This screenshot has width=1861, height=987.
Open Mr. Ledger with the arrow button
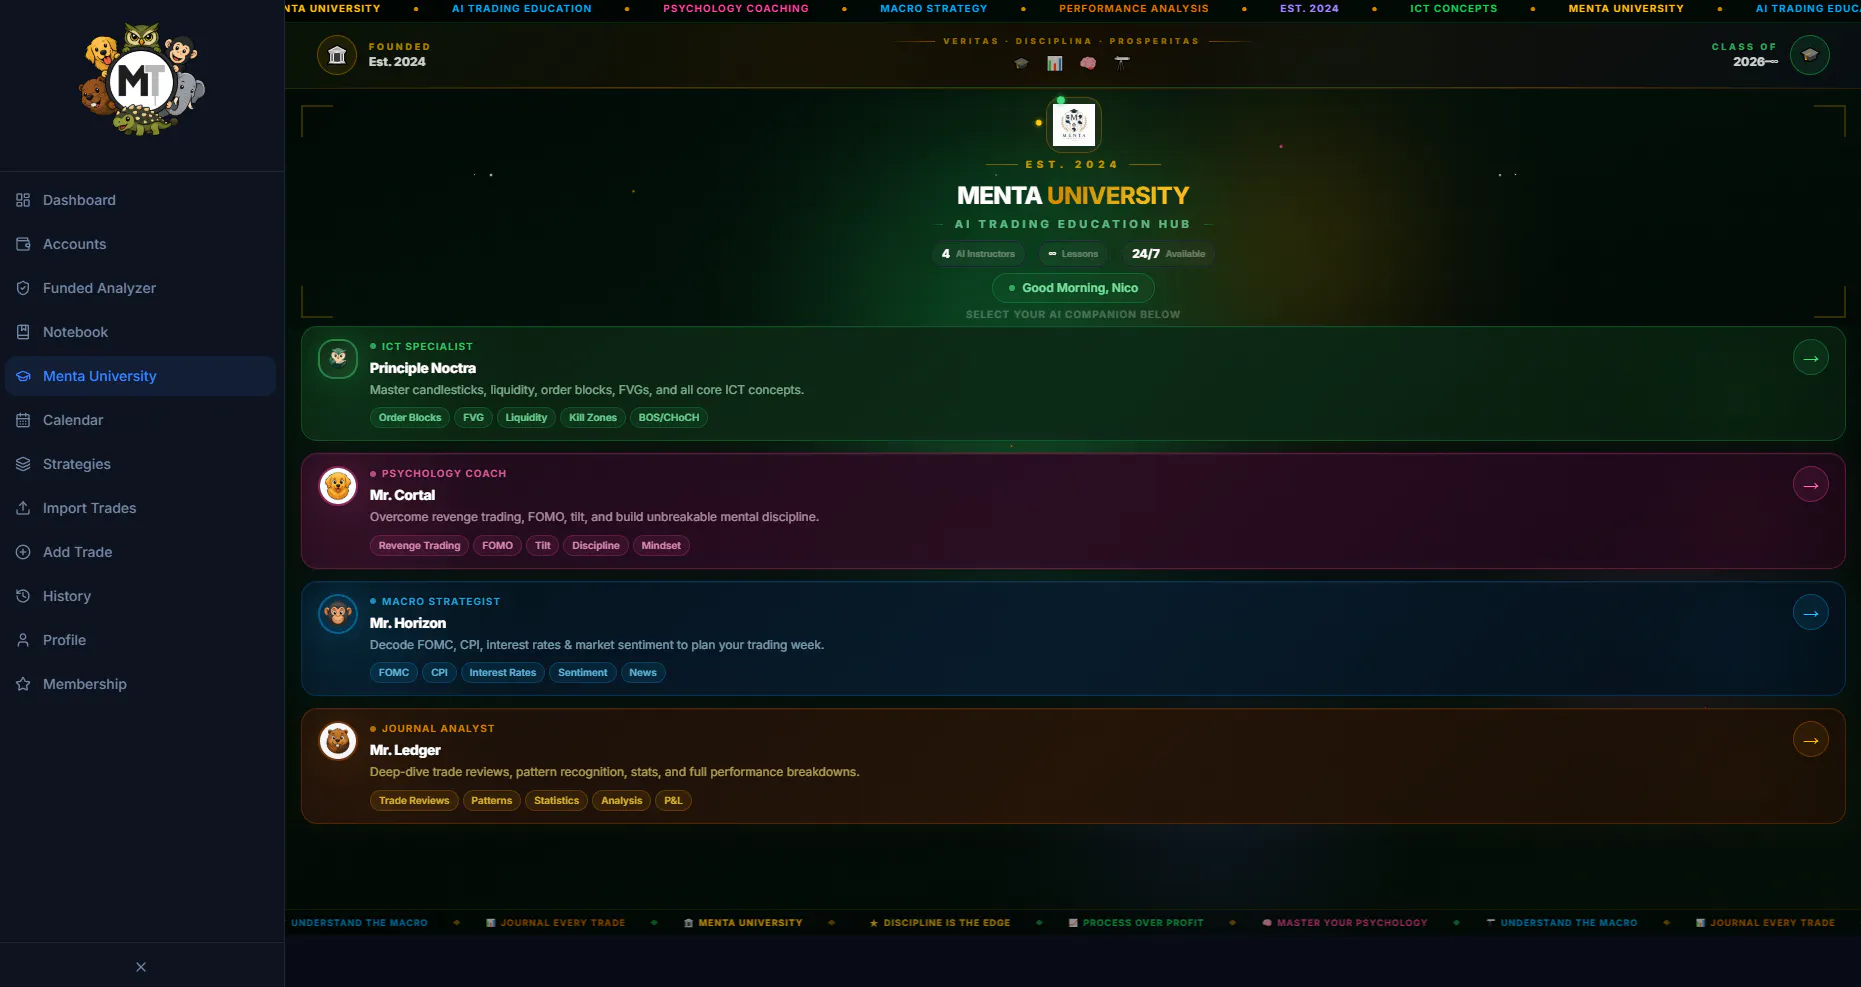[1811, 740]
